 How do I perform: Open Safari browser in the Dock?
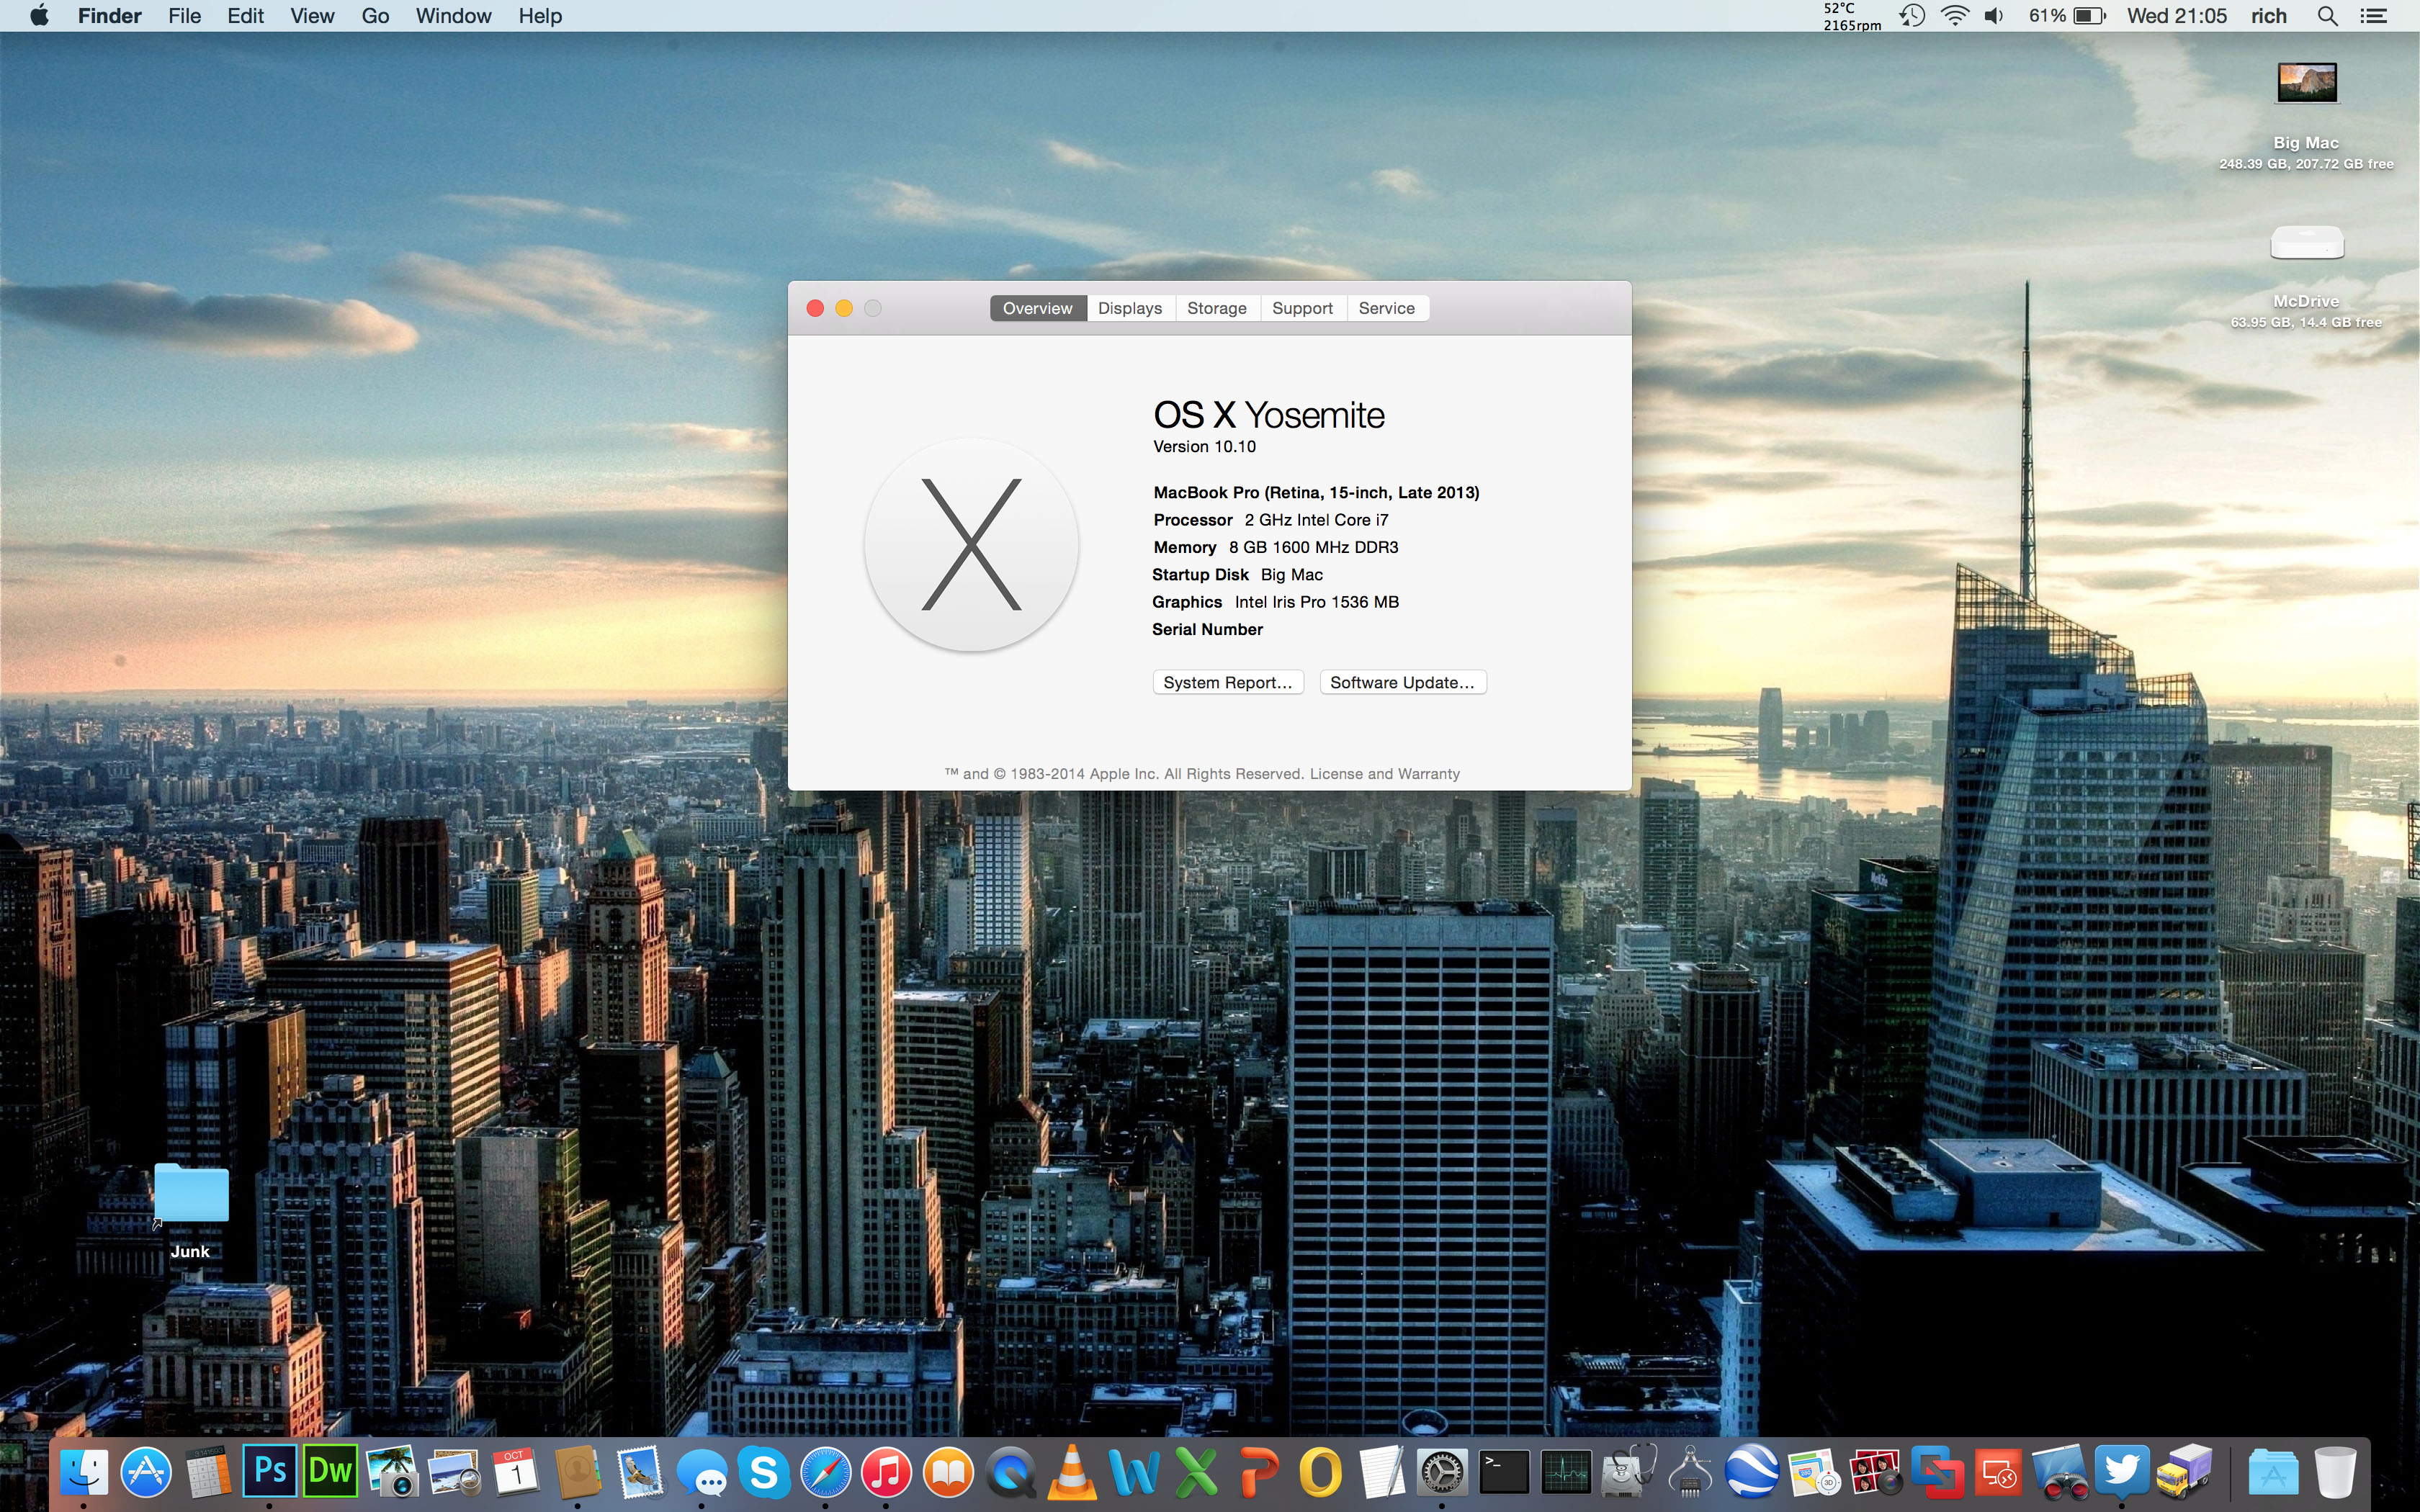click(x=825, y=1472)
